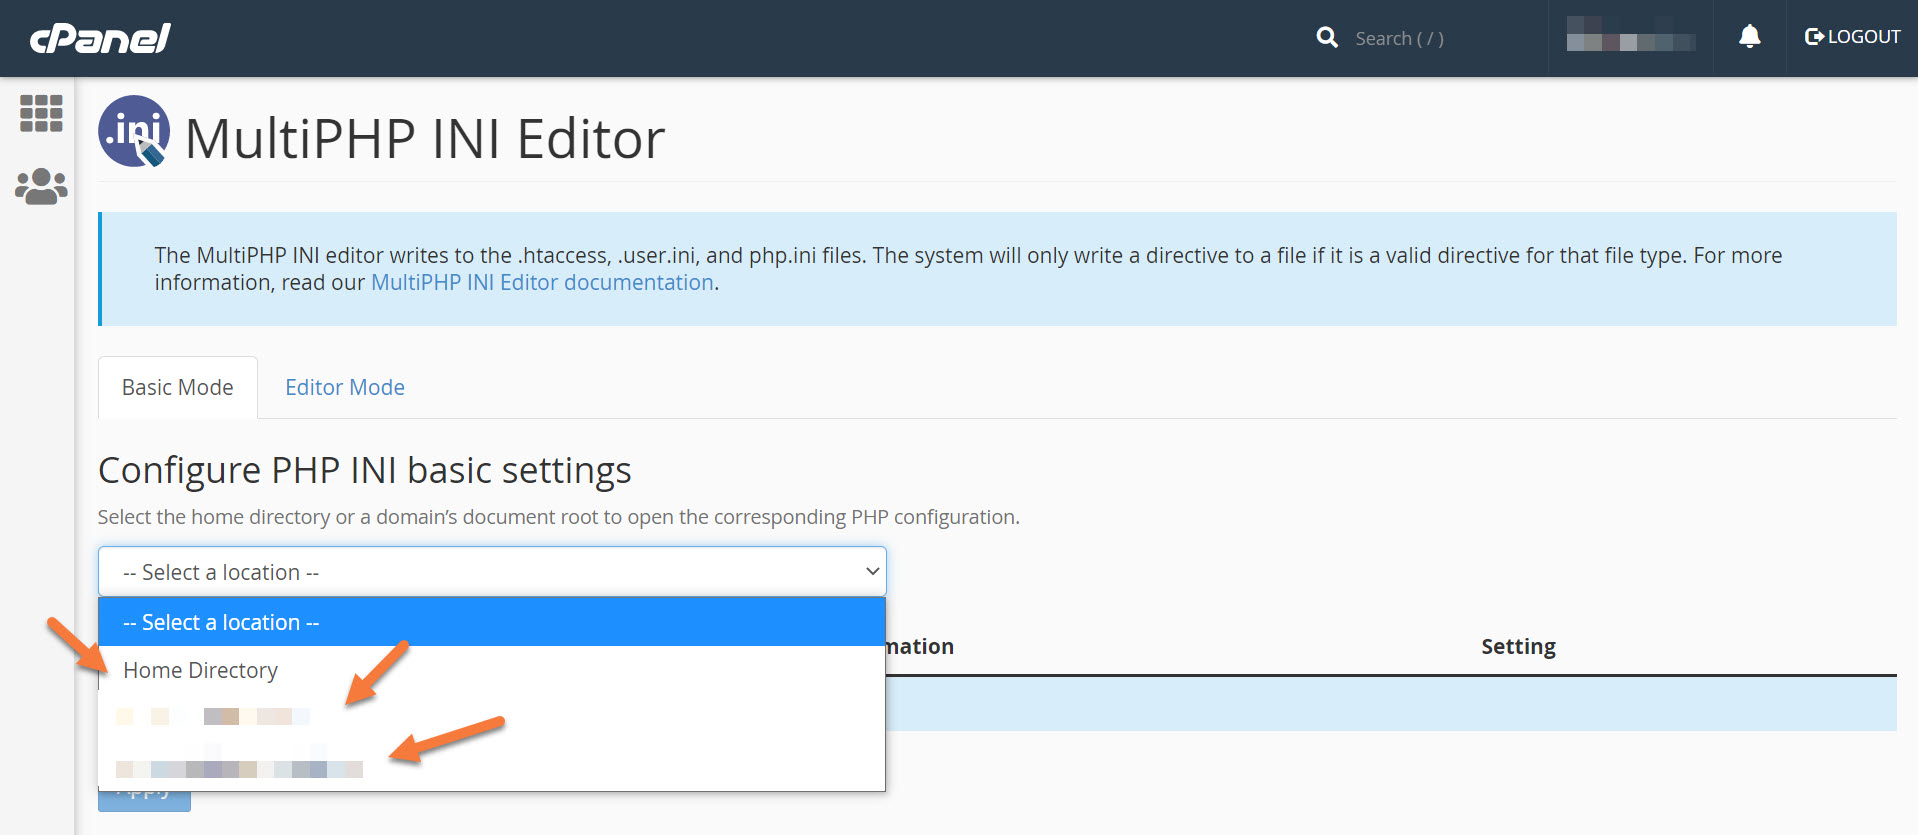Switch to the Basic Mode tab

coord(178,388)
